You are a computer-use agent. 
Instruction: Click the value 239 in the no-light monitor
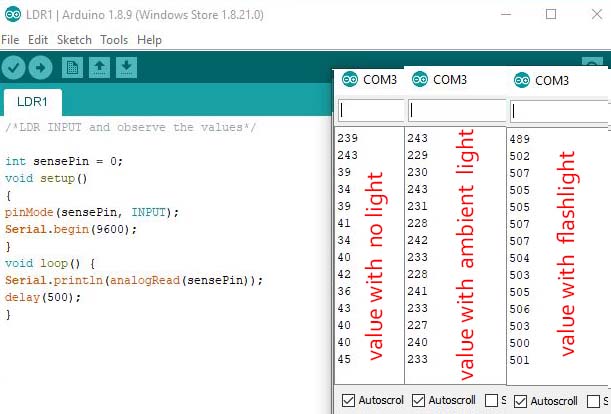[x=348, y=138]
